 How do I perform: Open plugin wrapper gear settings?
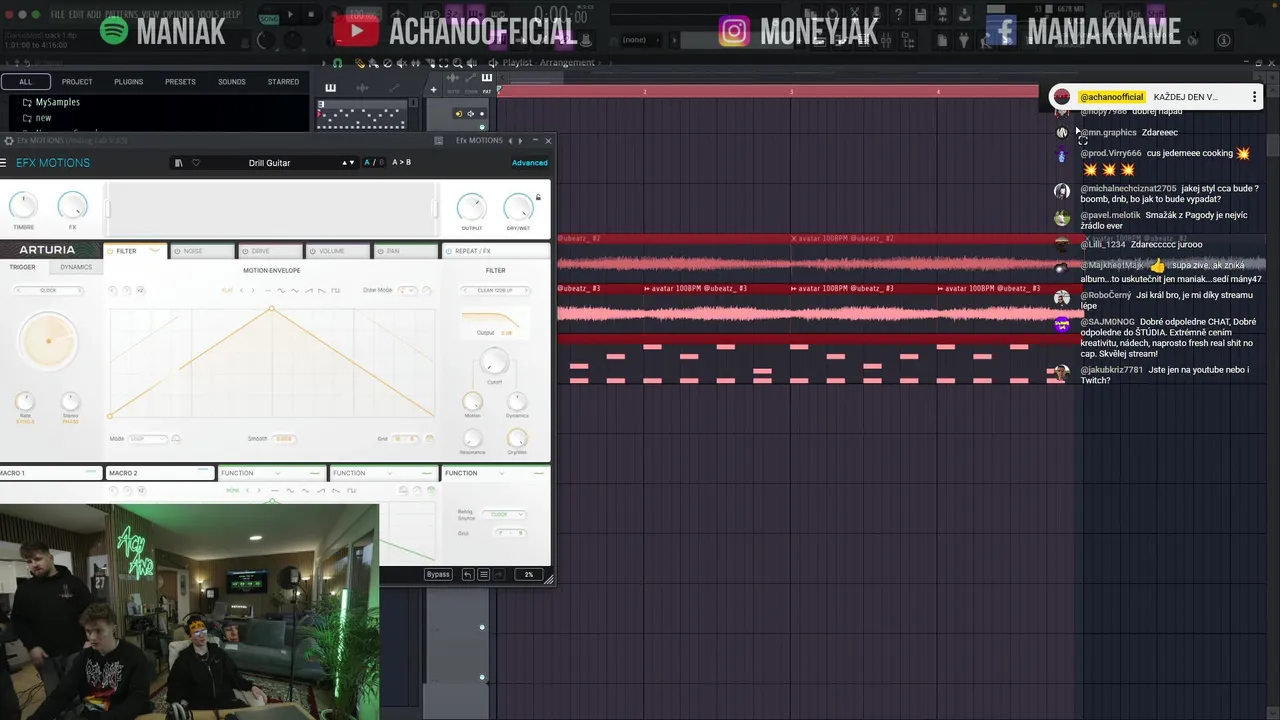click(x=9, y=141)
